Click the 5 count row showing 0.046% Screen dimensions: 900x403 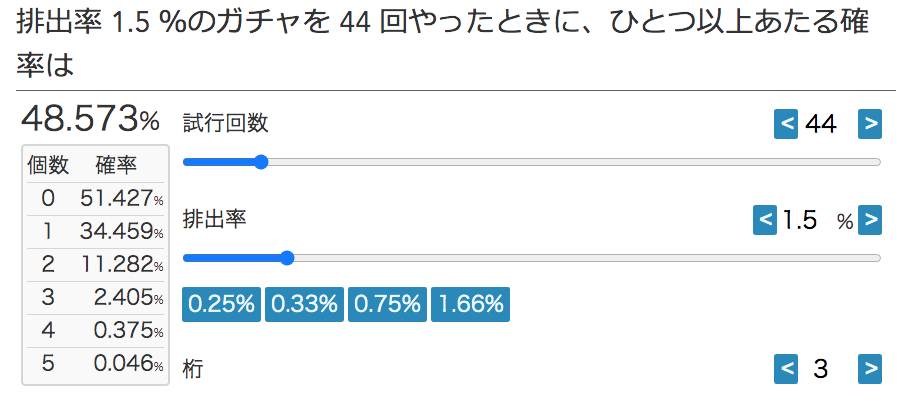[95, 363]
